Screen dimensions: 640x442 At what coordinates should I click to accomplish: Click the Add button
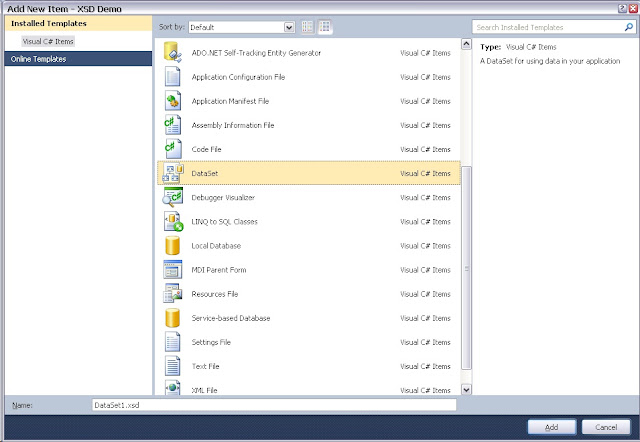551,427
